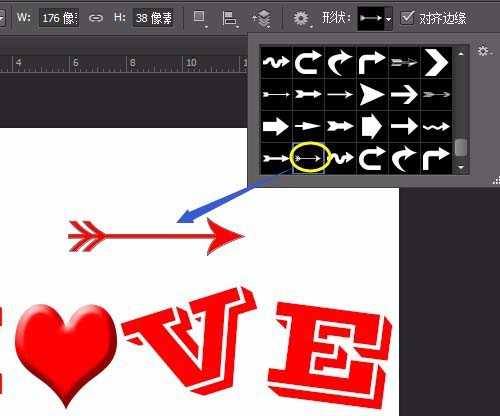Select the U-turn arrow in the bottom row
This screenshot has height=416, width=500.
[372, 158]
